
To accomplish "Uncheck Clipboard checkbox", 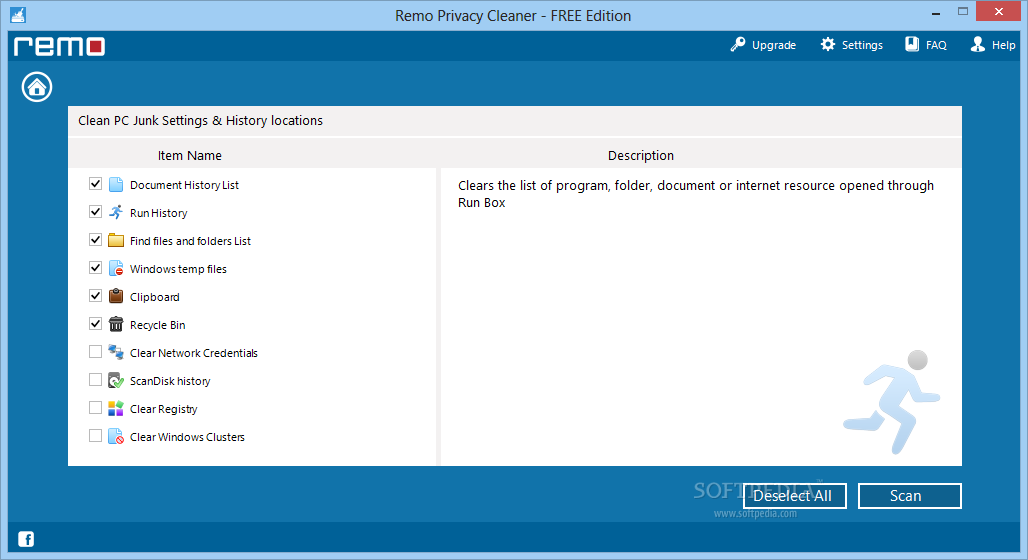I will click(95, 296).
